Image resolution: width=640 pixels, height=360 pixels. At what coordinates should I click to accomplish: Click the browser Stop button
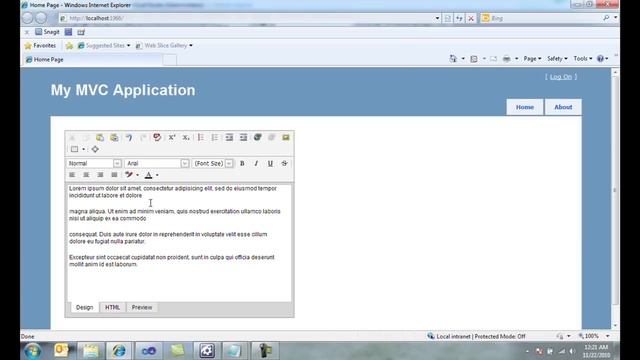coord(471,18)
